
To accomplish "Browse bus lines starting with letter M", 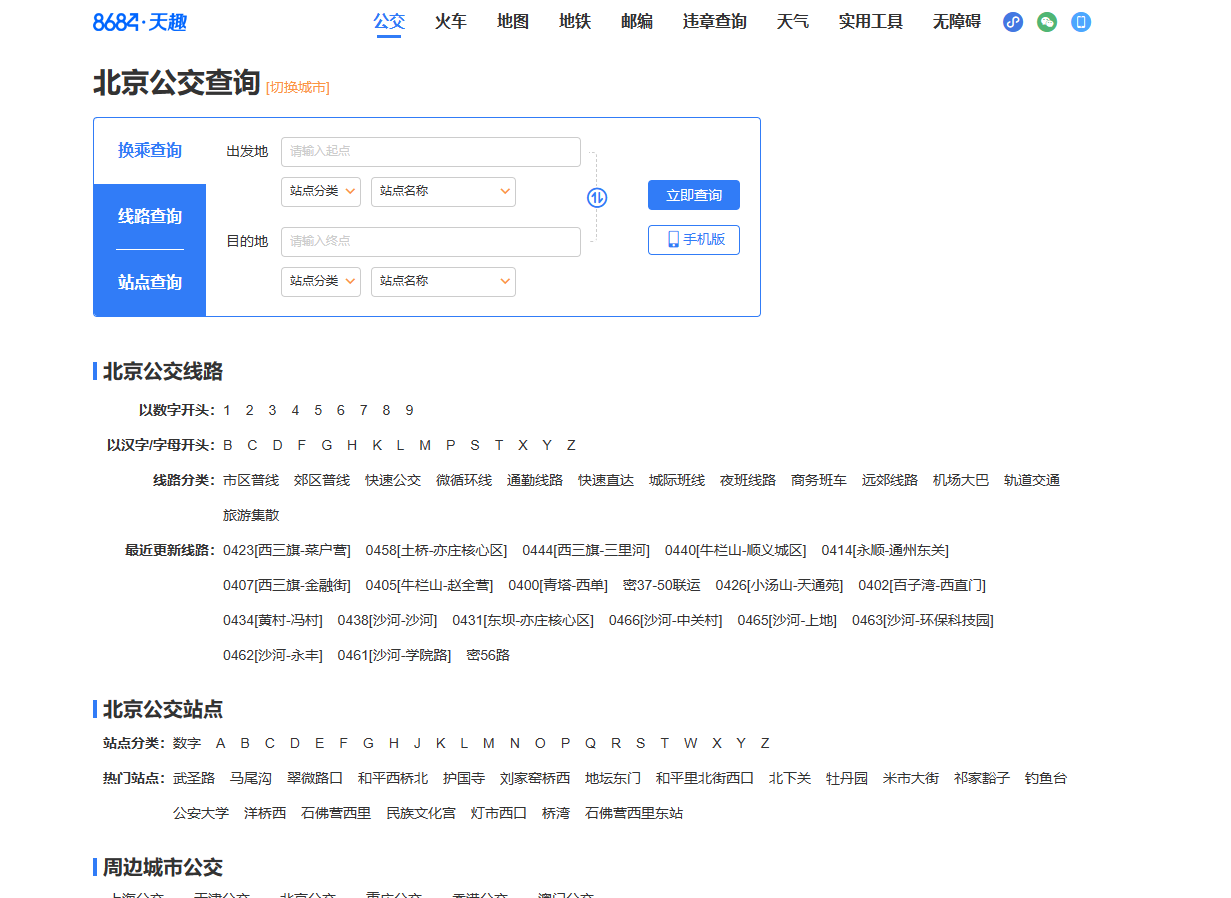I will [x=425, y=445].
